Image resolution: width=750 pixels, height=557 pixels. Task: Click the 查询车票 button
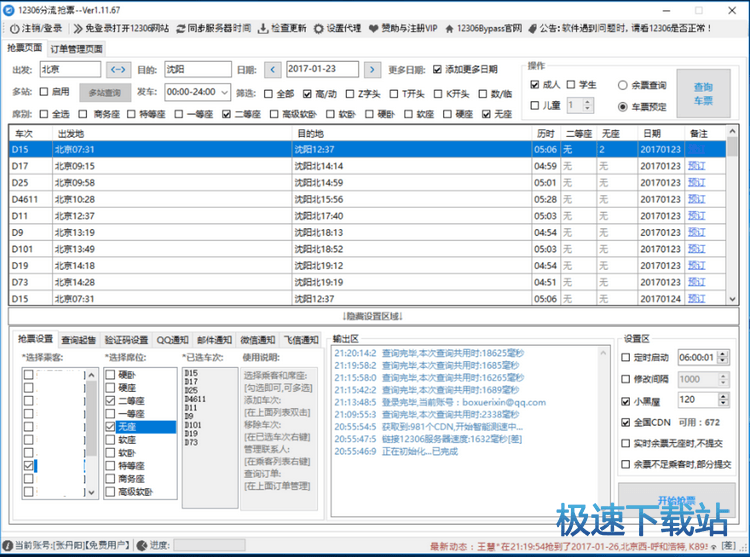703,94
